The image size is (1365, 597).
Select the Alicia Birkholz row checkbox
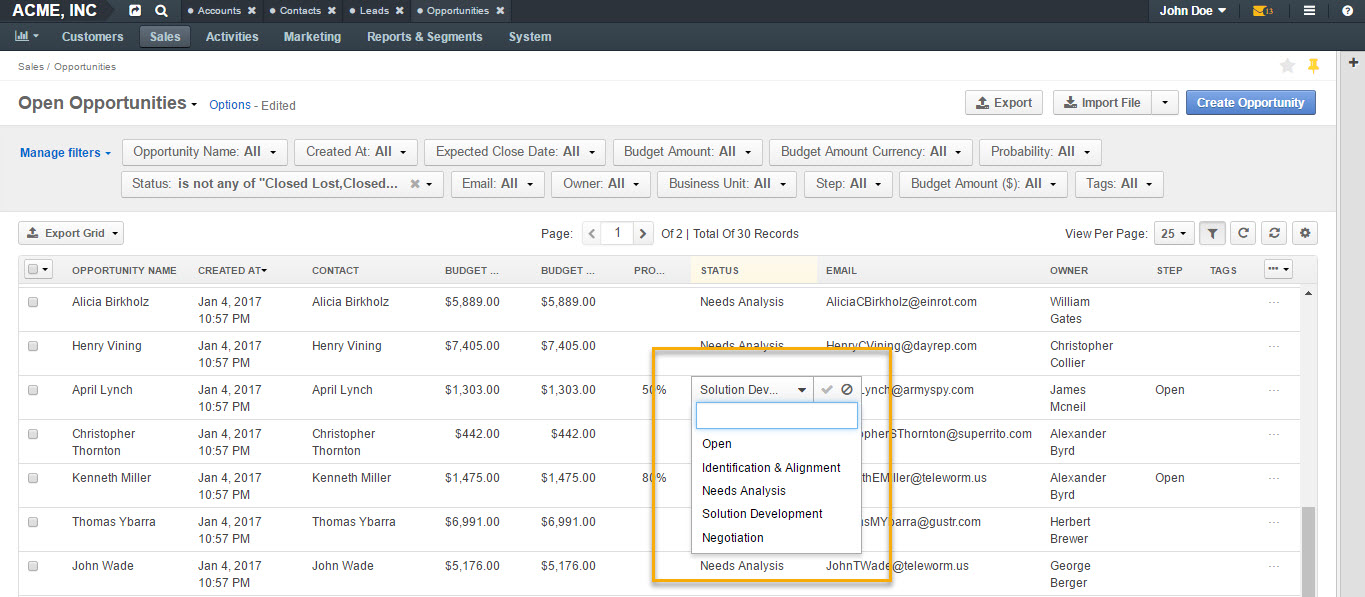pyautogui.click(x=33, y=302)
